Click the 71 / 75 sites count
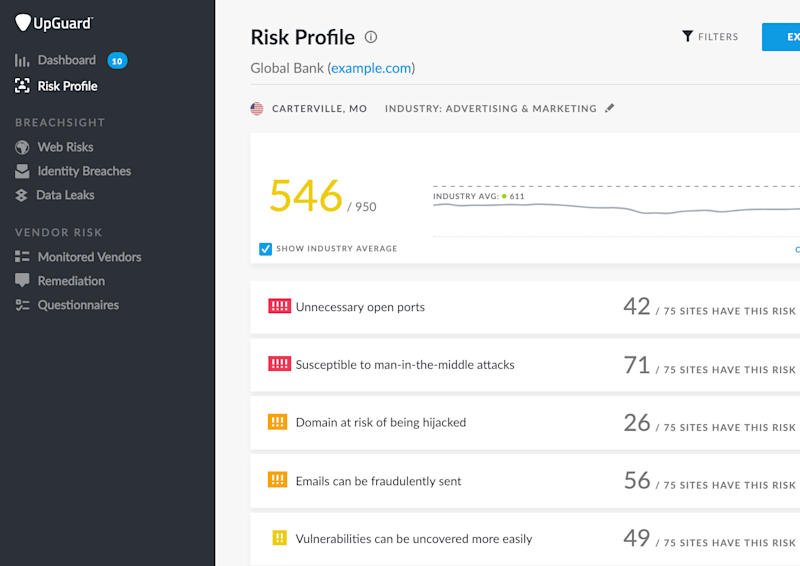This screenshot has width=800, height=566. (x=709, y=365)
